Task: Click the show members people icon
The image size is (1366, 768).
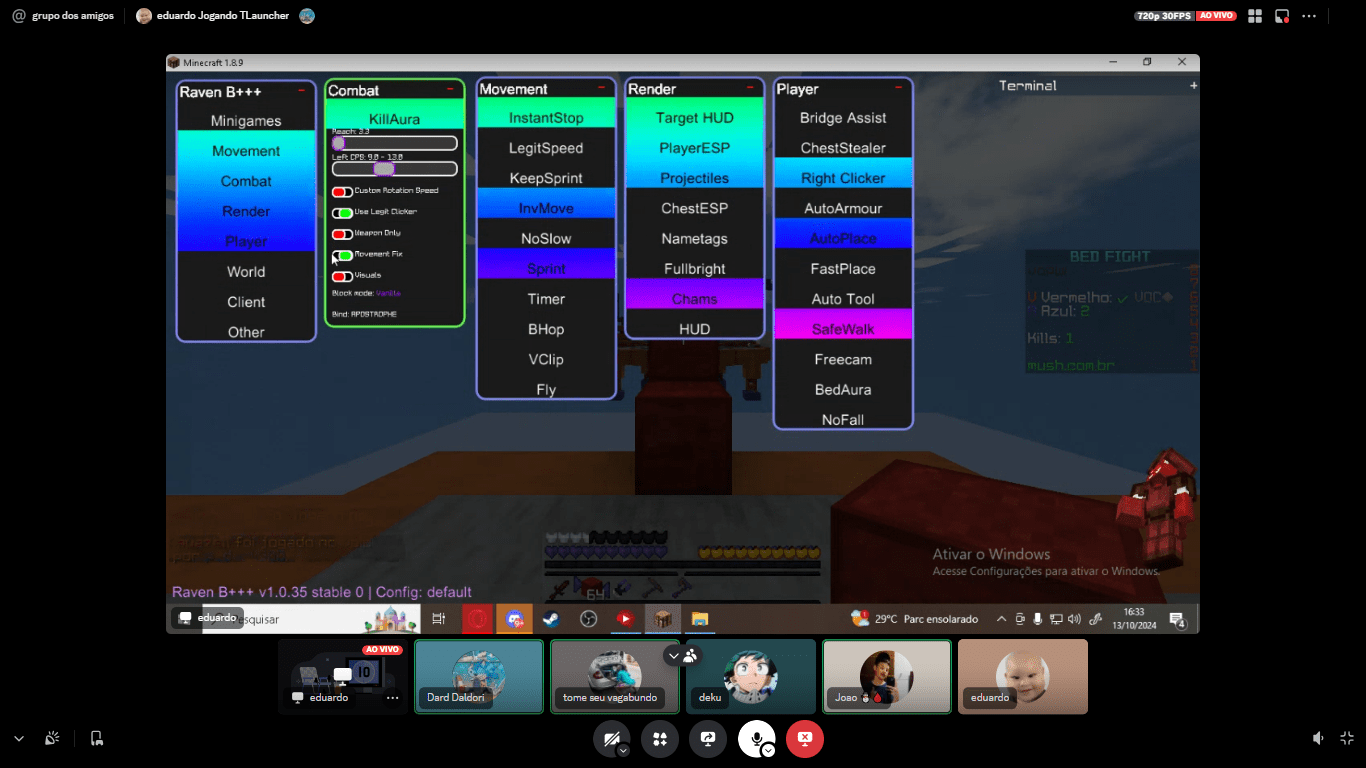Action: click(690, 655)
